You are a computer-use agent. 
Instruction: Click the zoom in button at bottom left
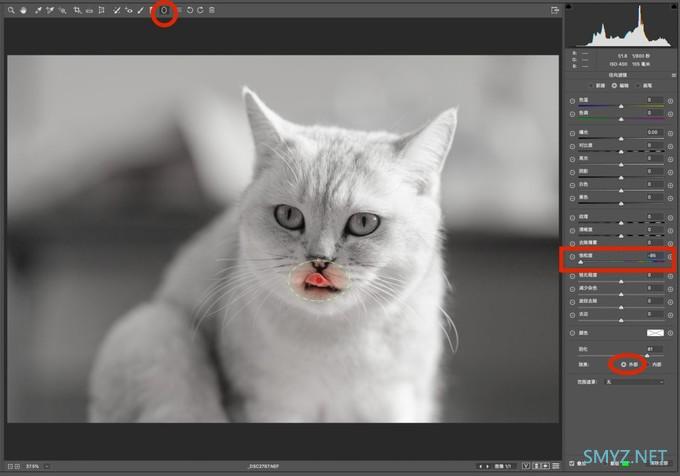(17, 466)
